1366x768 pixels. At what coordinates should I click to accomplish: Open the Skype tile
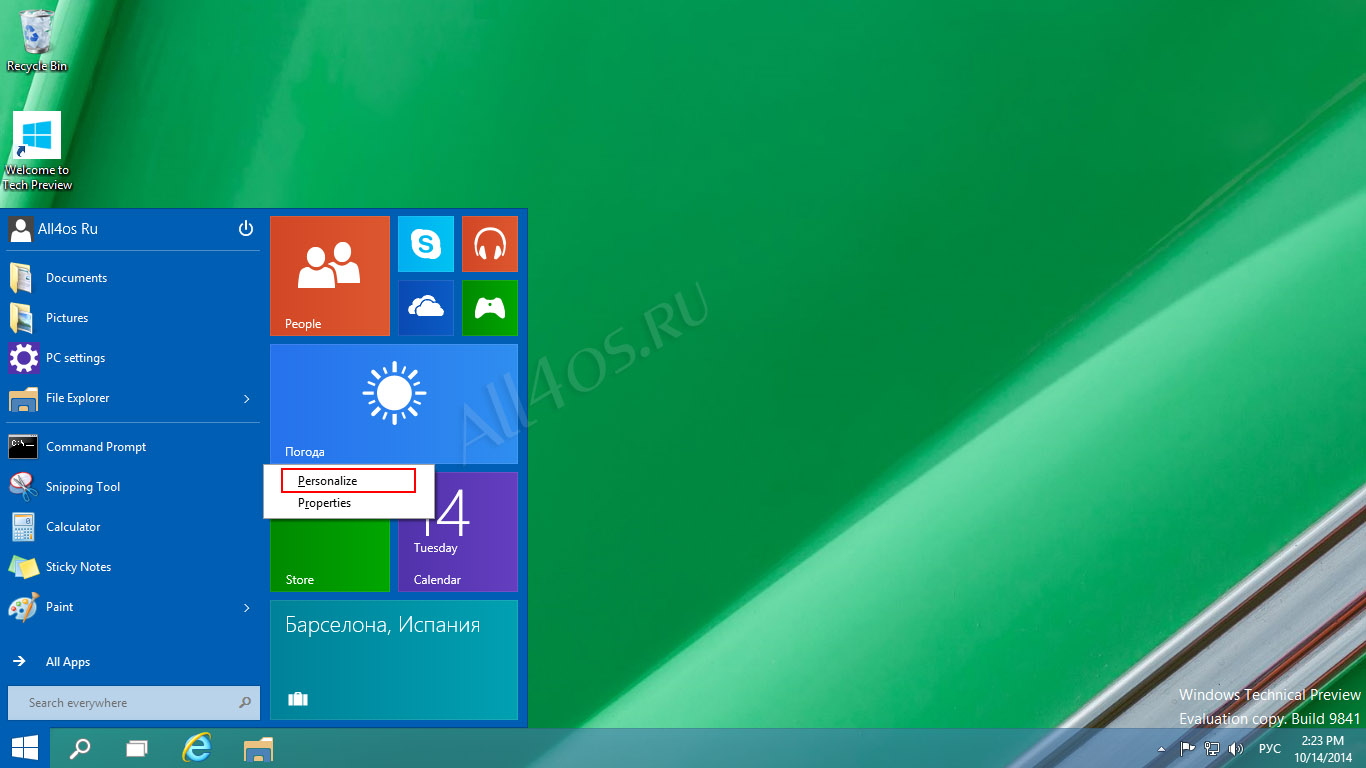pos(426,244)
